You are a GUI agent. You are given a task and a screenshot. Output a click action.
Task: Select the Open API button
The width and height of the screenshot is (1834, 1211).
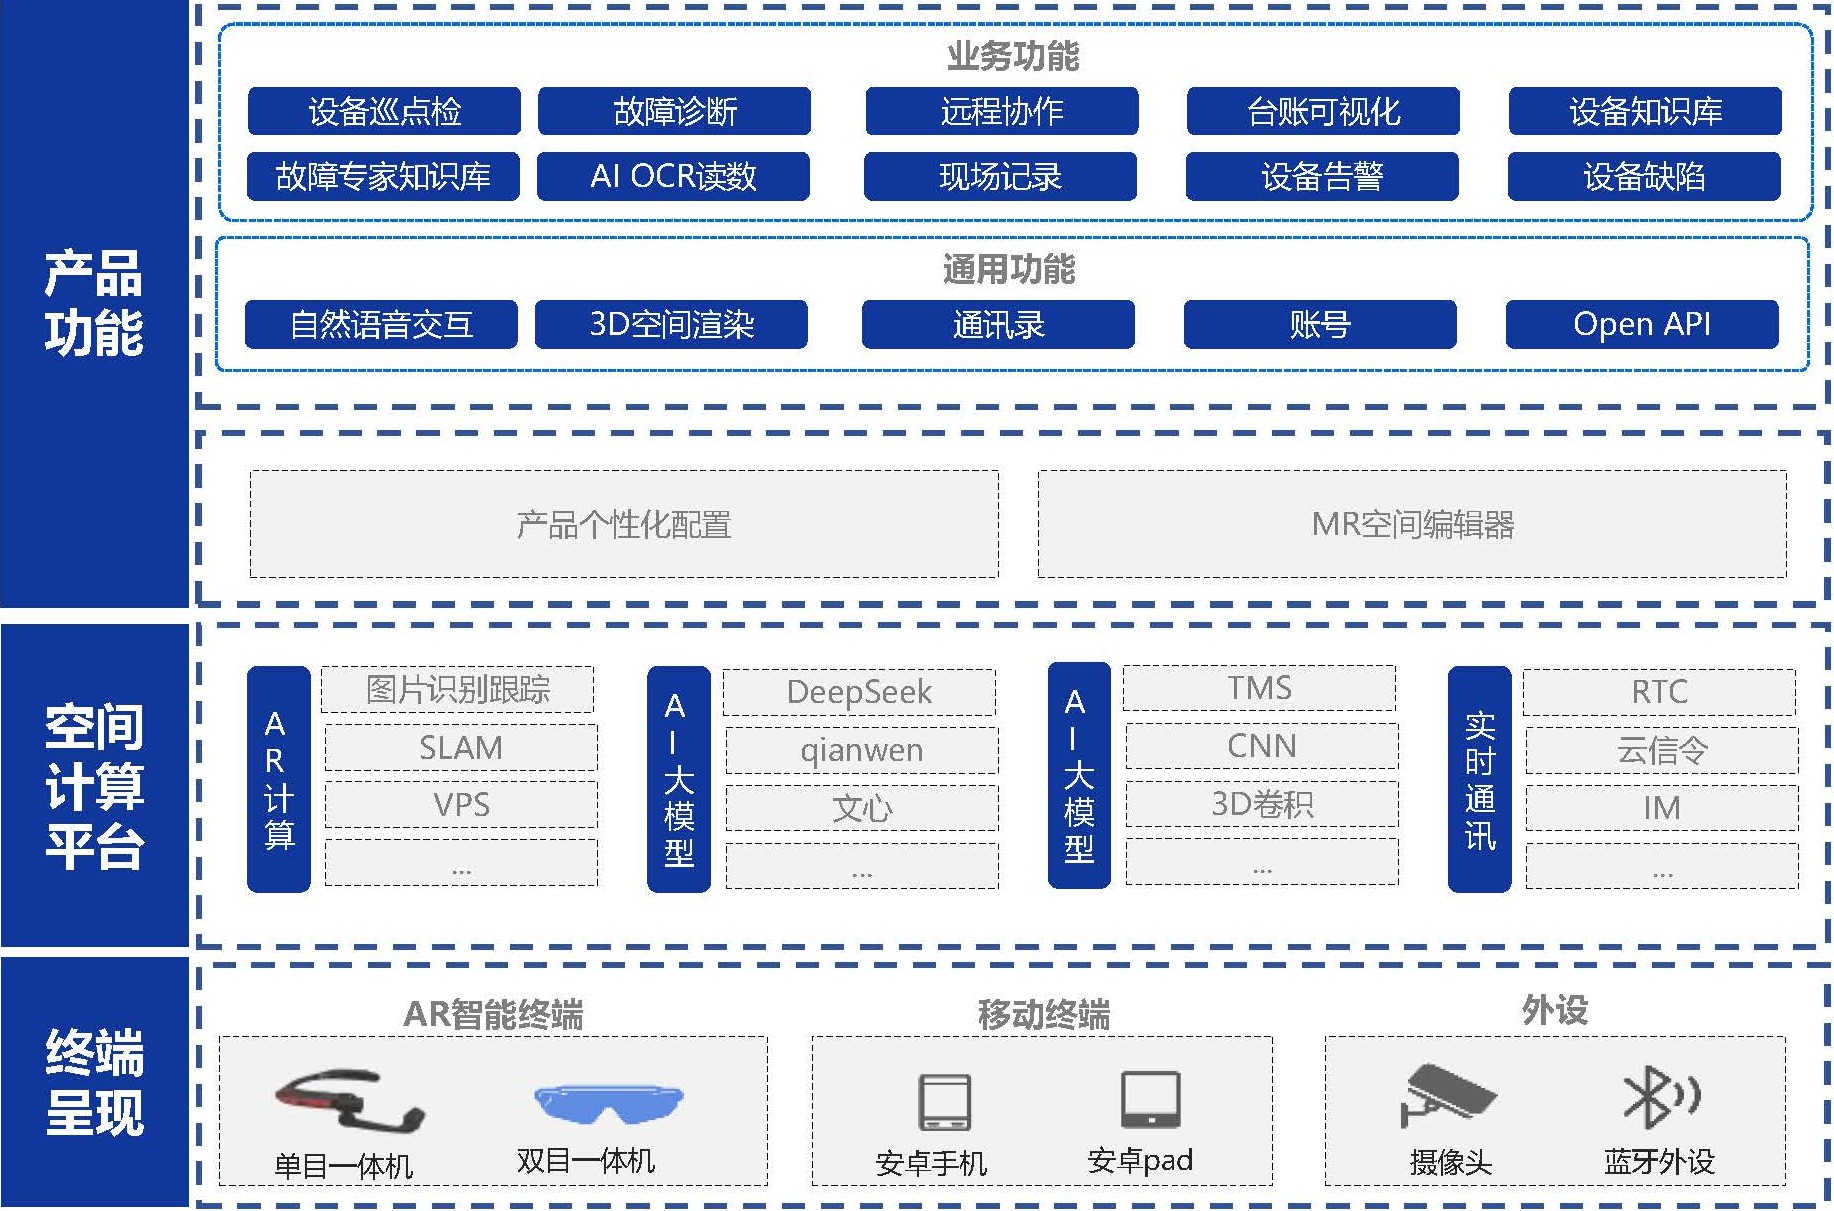(1642, 324)
